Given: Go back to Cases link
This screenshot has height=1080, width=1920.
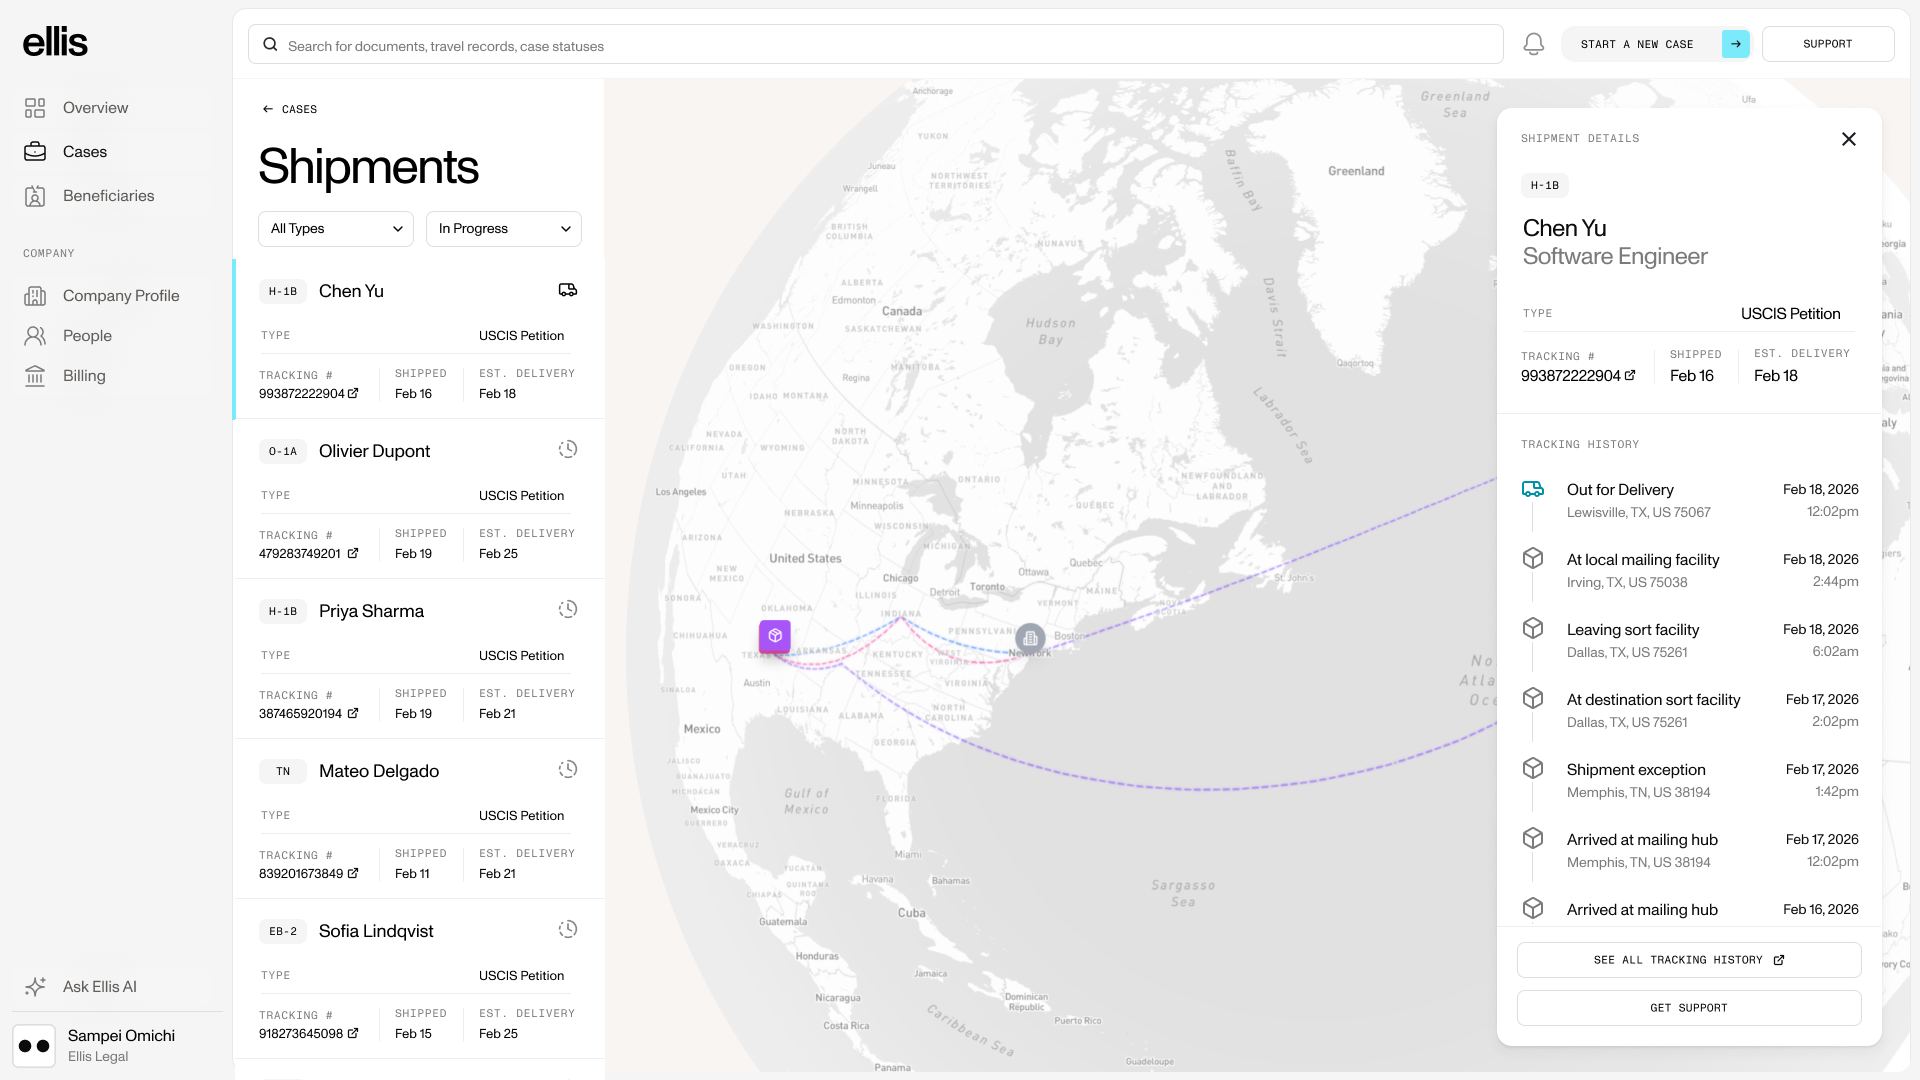Looking at the screenshot, I should (290, 109).
